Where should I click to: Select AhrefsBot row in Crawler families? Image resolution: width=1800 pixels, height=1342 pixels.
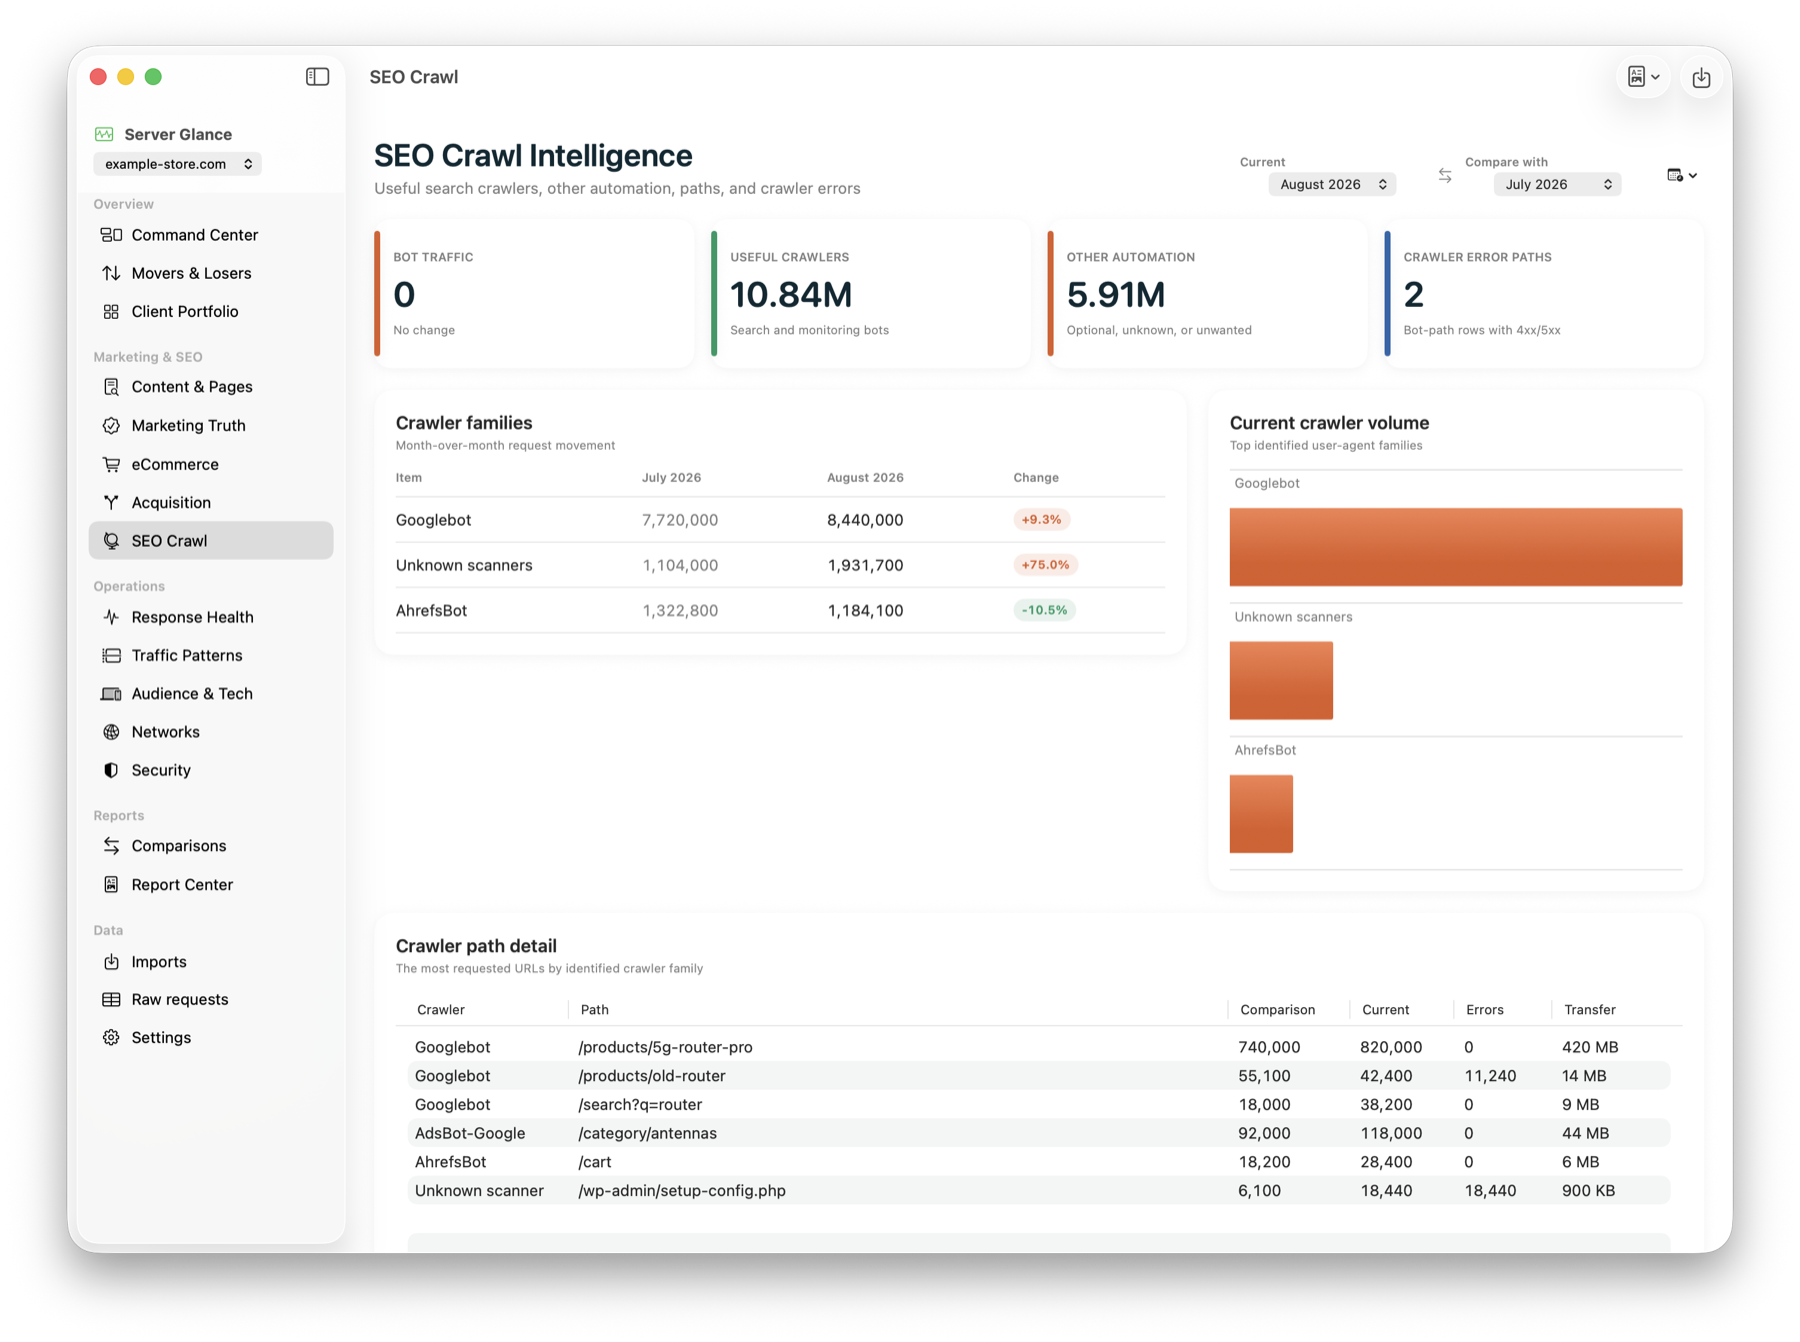[x=780, y=610]
